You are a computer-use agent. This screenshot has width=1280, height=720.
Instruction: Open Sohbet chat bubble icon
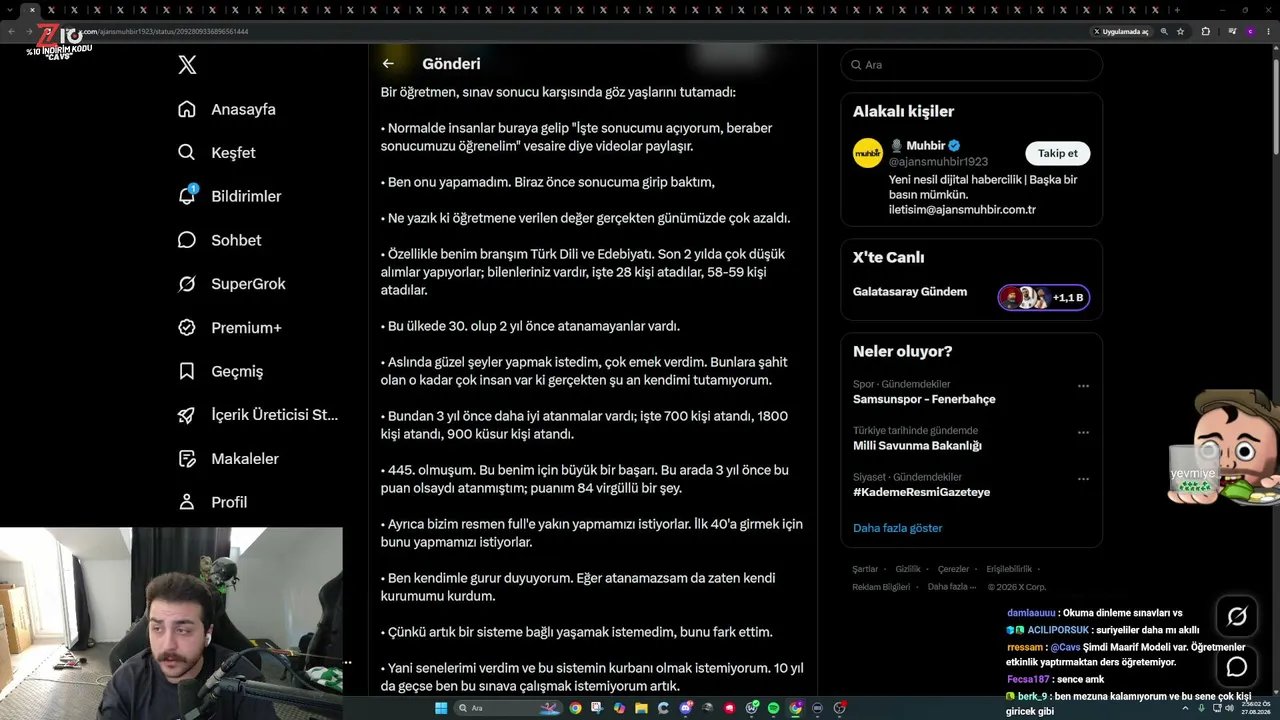187,240
